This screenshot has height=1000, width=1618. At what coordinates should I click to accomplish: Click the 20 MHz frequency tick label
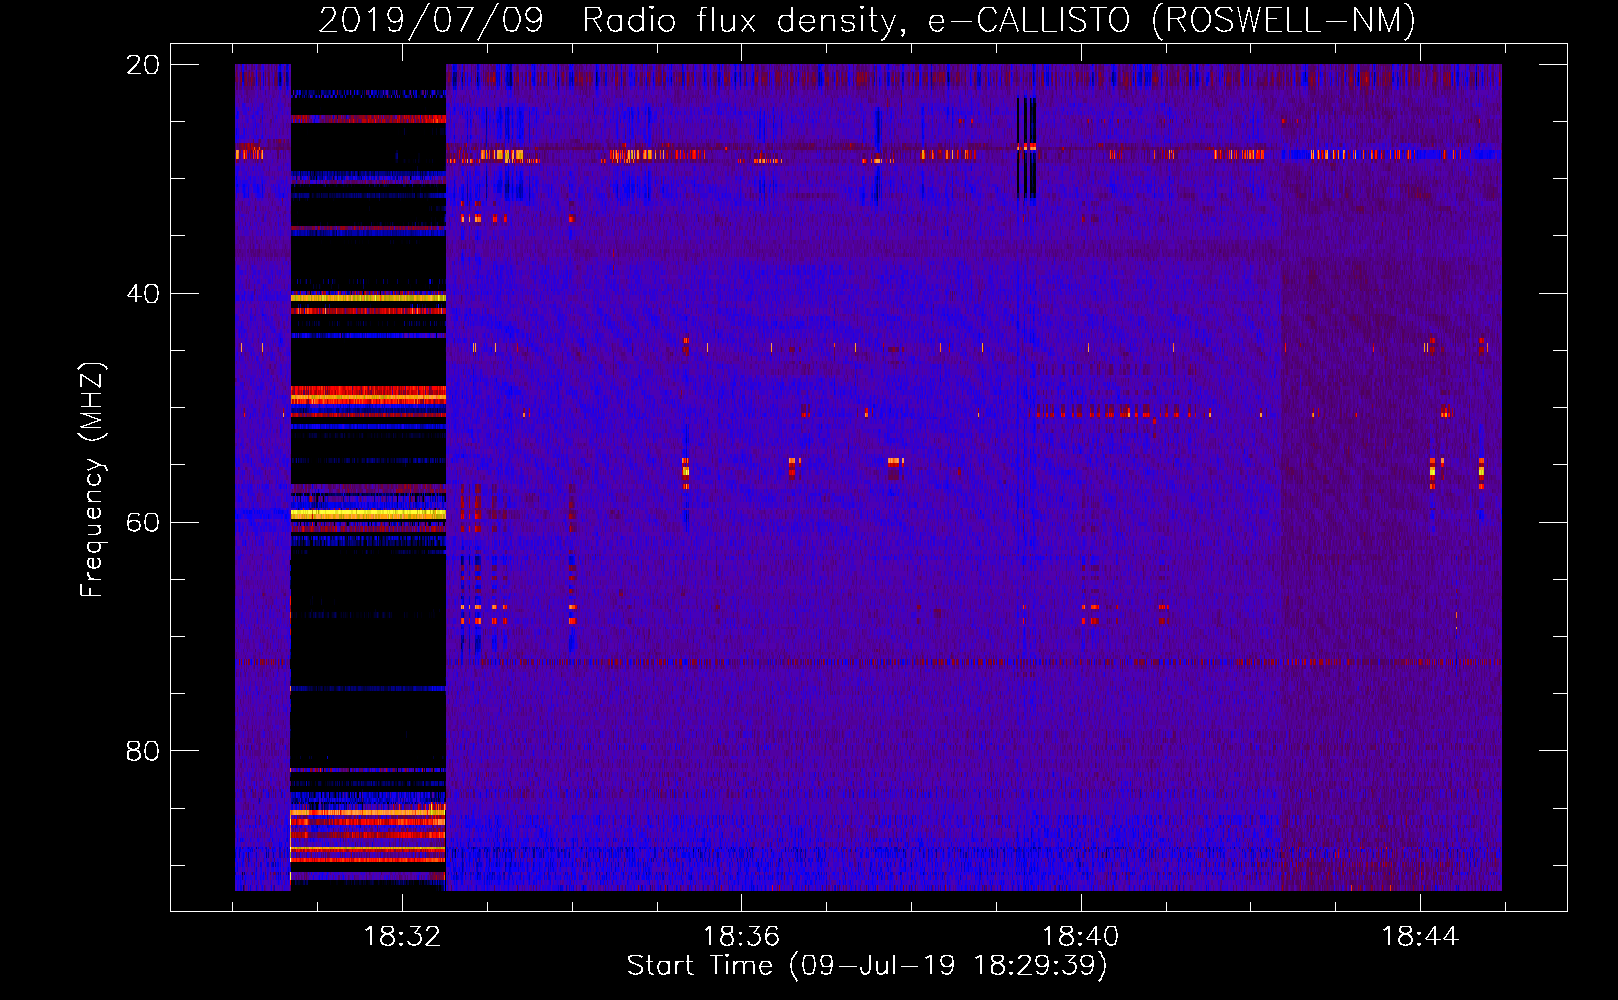(142, 65)
